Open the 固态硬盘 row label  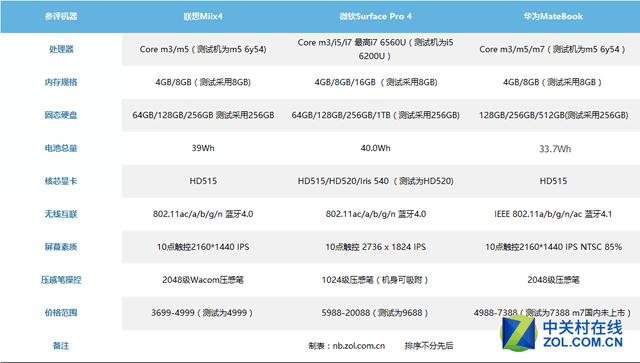pyautogui.click(x=61, y=115)
